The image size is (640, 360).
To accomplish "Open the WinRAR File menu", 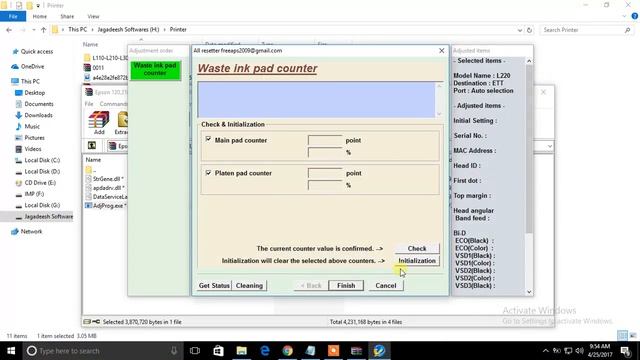I will 89,104.
